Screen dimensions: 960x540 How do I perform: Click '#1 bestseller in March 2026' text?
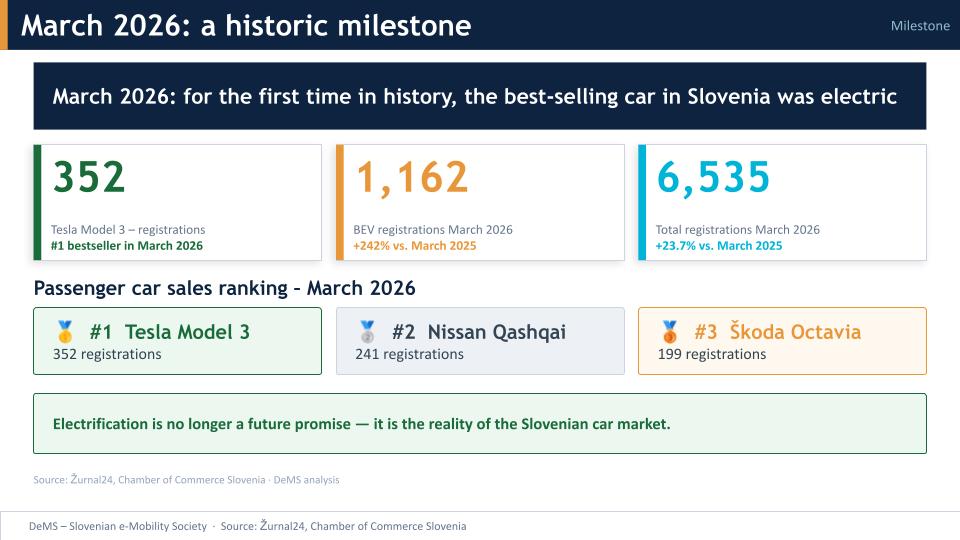tap(127, 246)
